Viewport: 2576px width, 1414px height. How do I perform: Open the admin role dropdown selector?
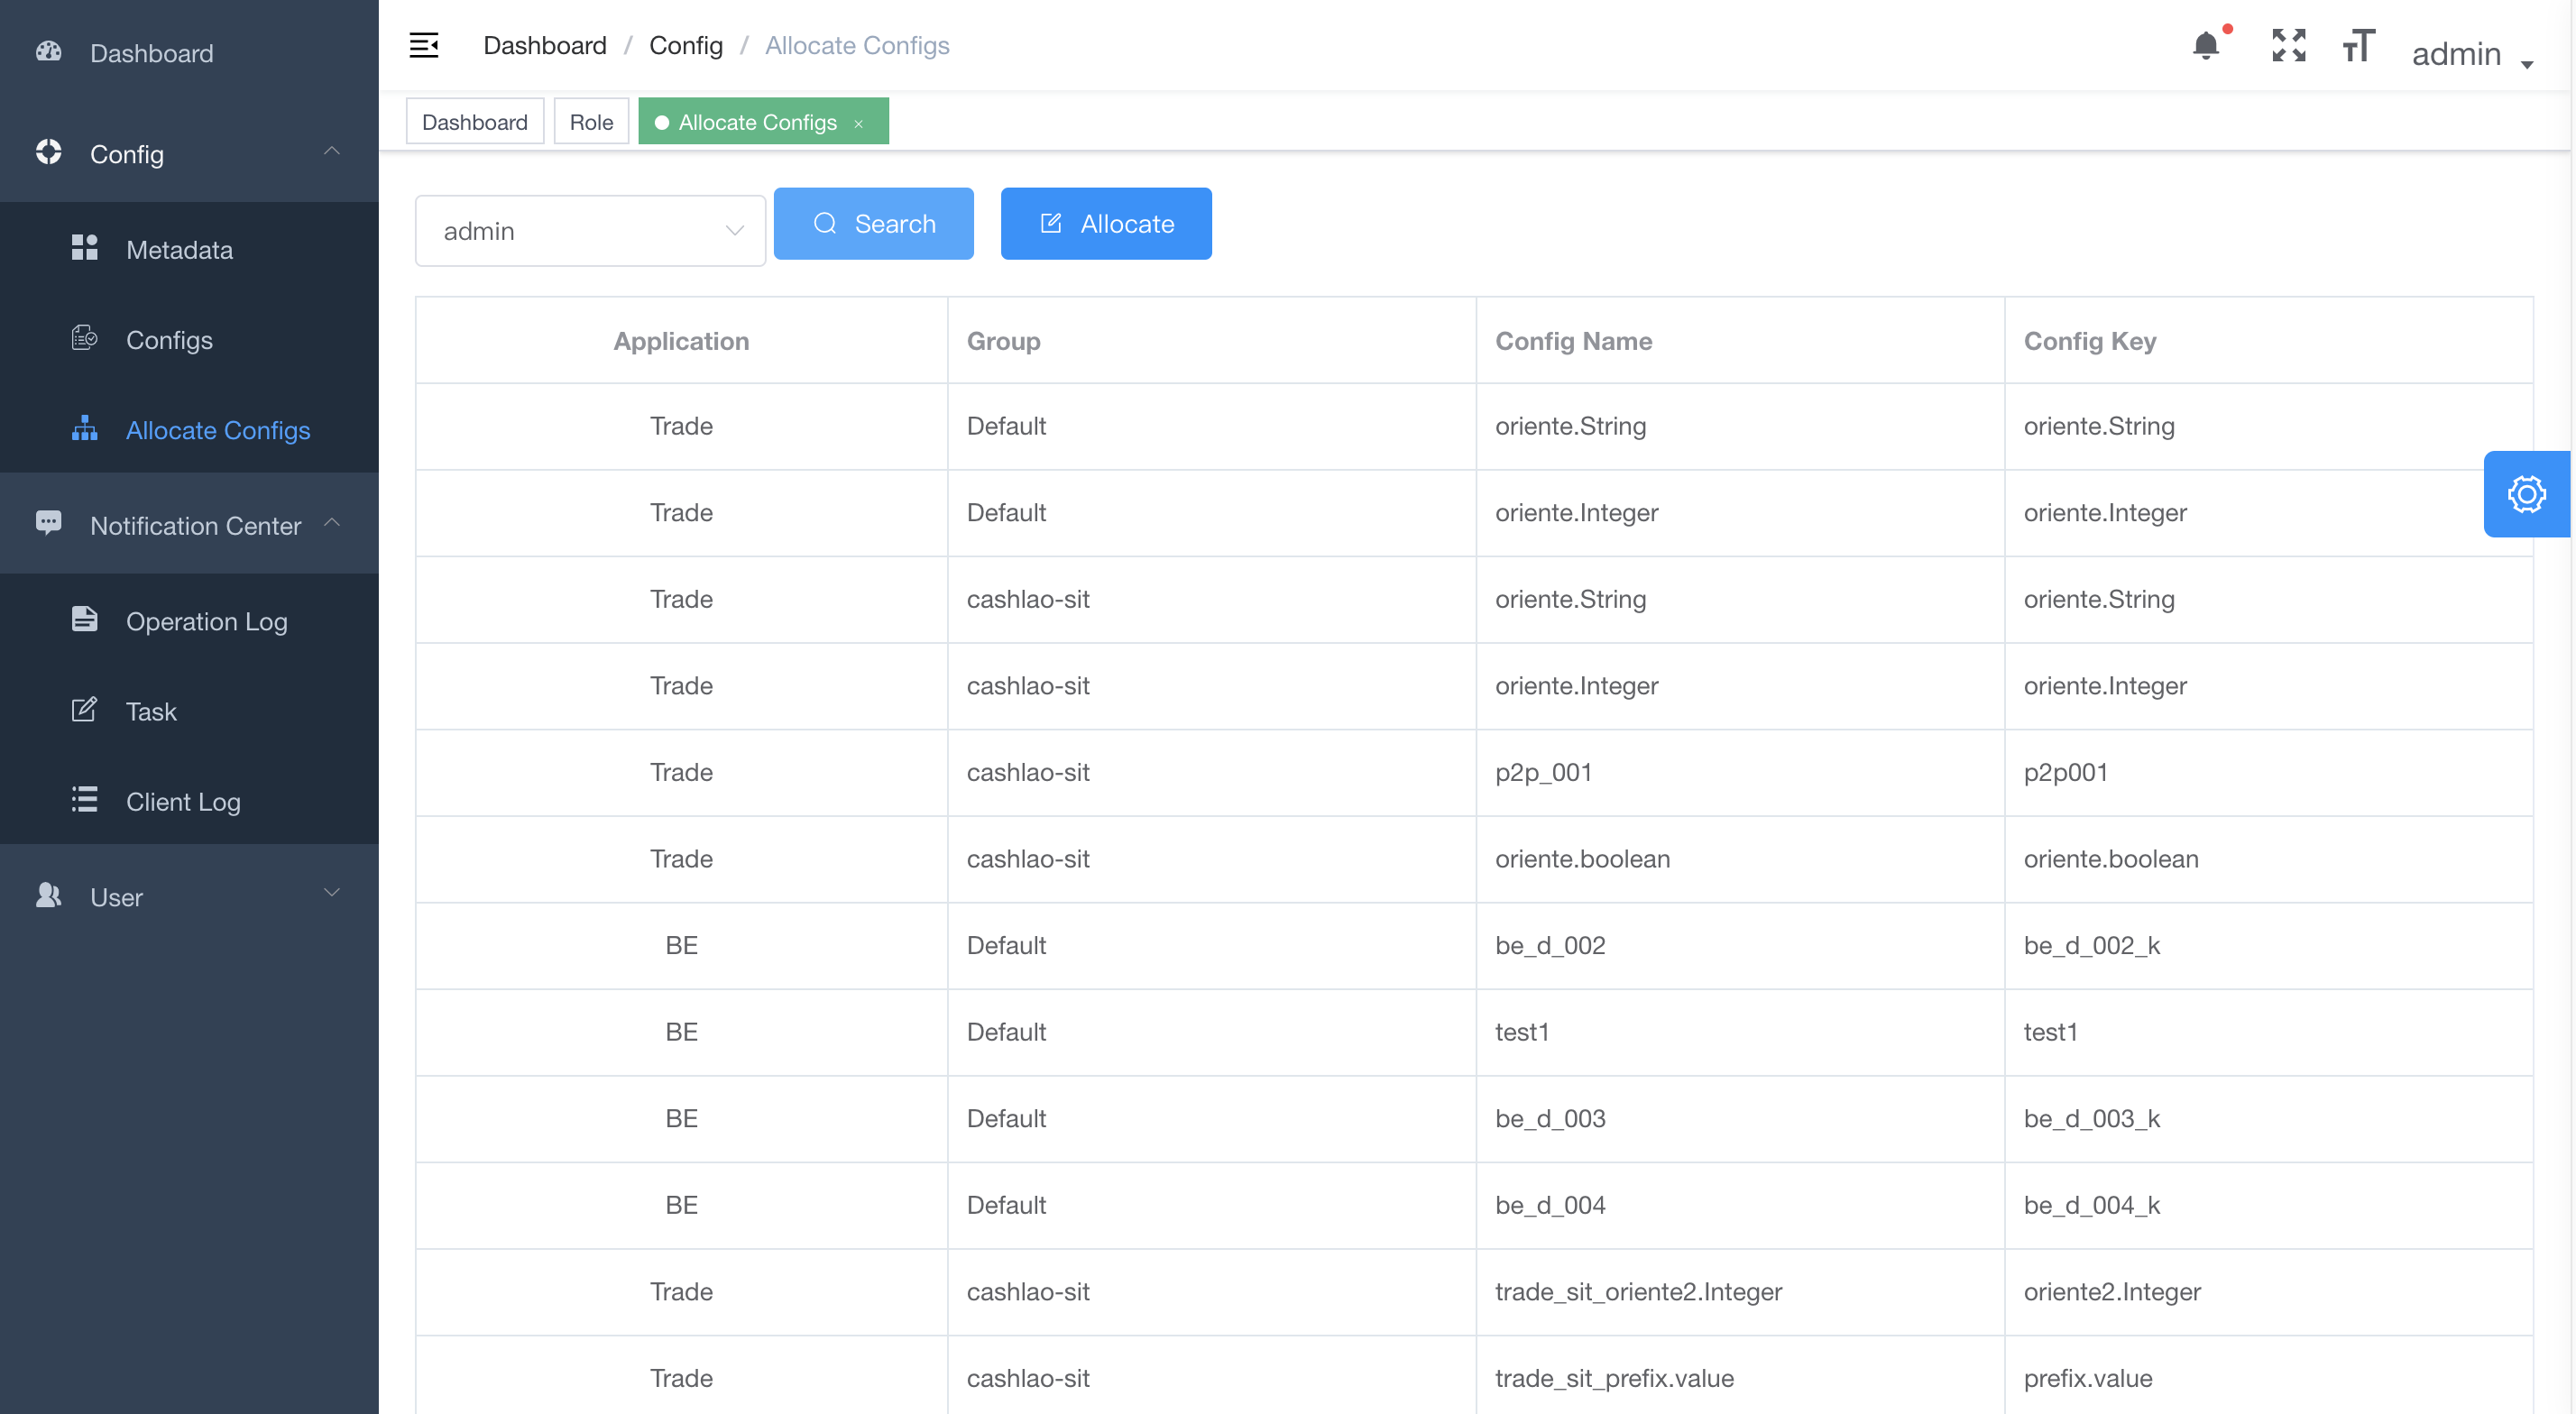(x=590, y=231)
